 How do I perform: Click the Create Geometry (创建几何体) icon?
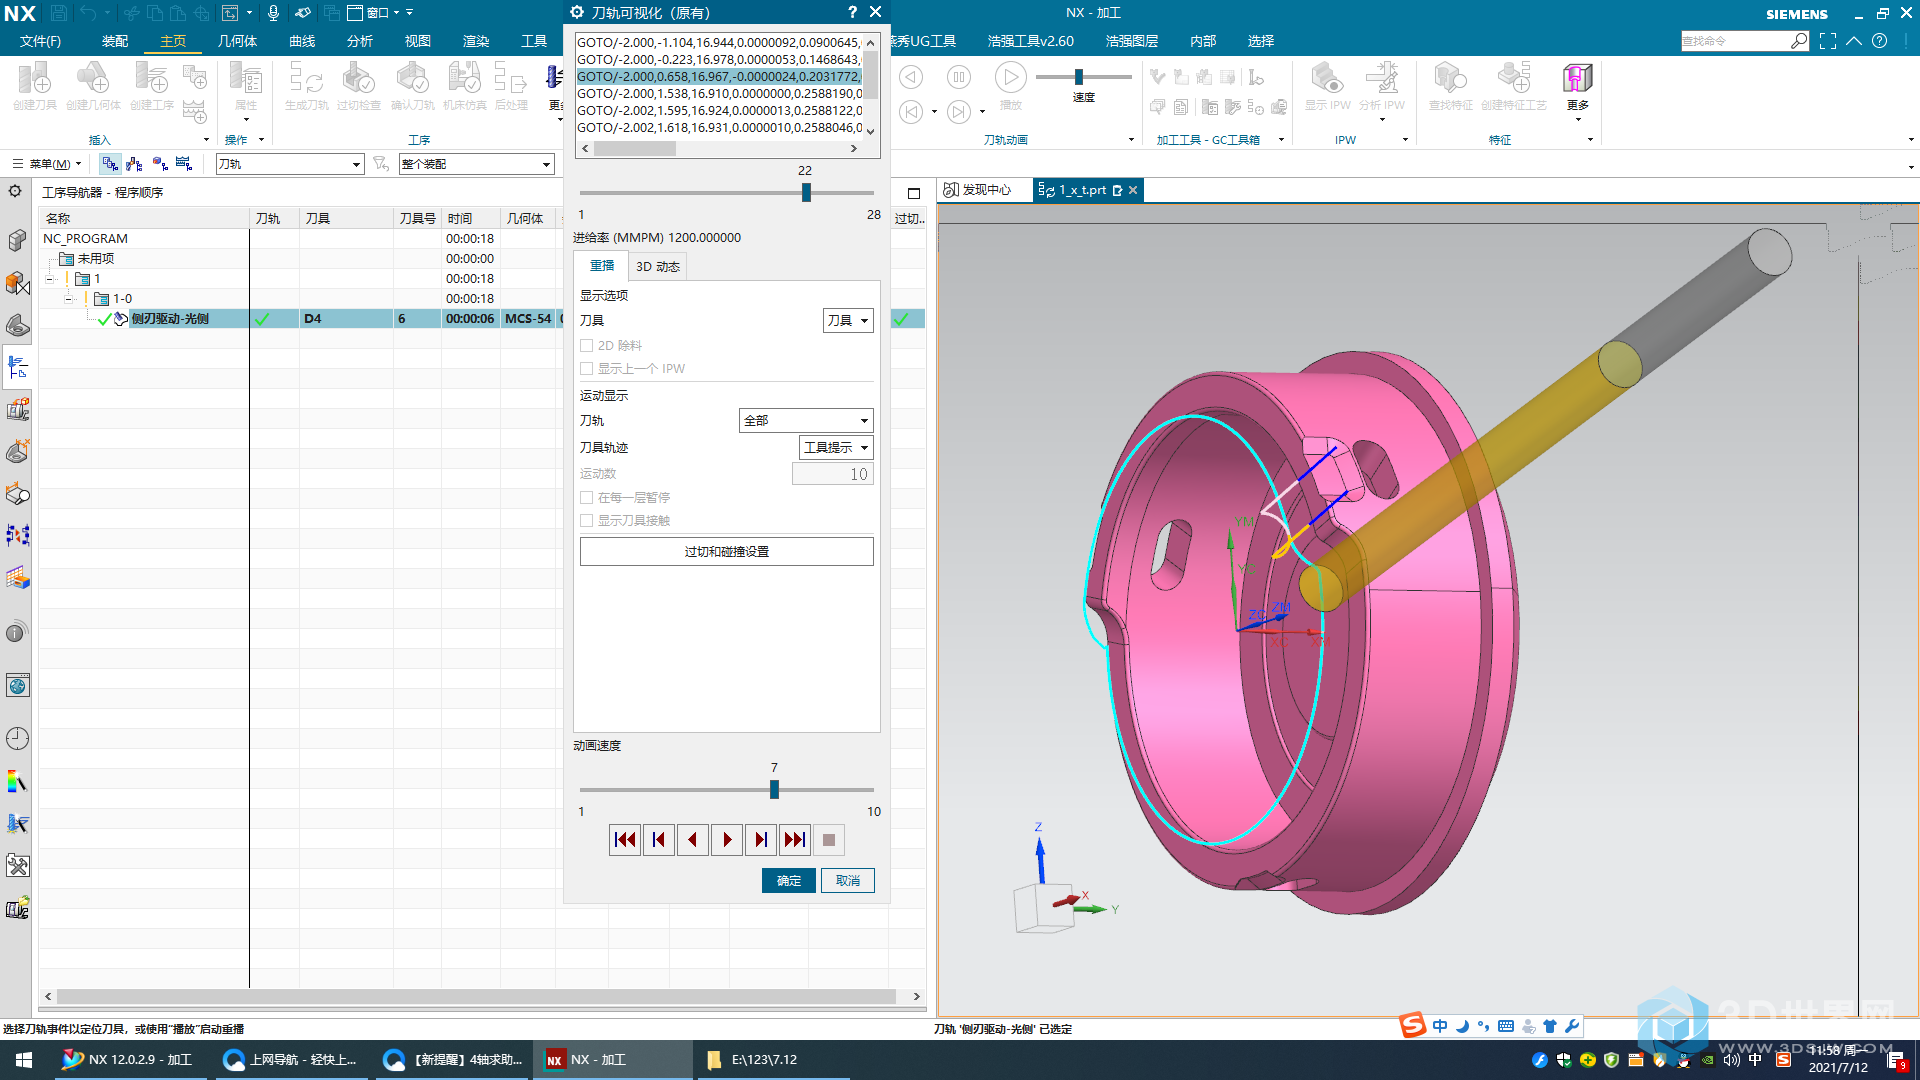(93, 80)
